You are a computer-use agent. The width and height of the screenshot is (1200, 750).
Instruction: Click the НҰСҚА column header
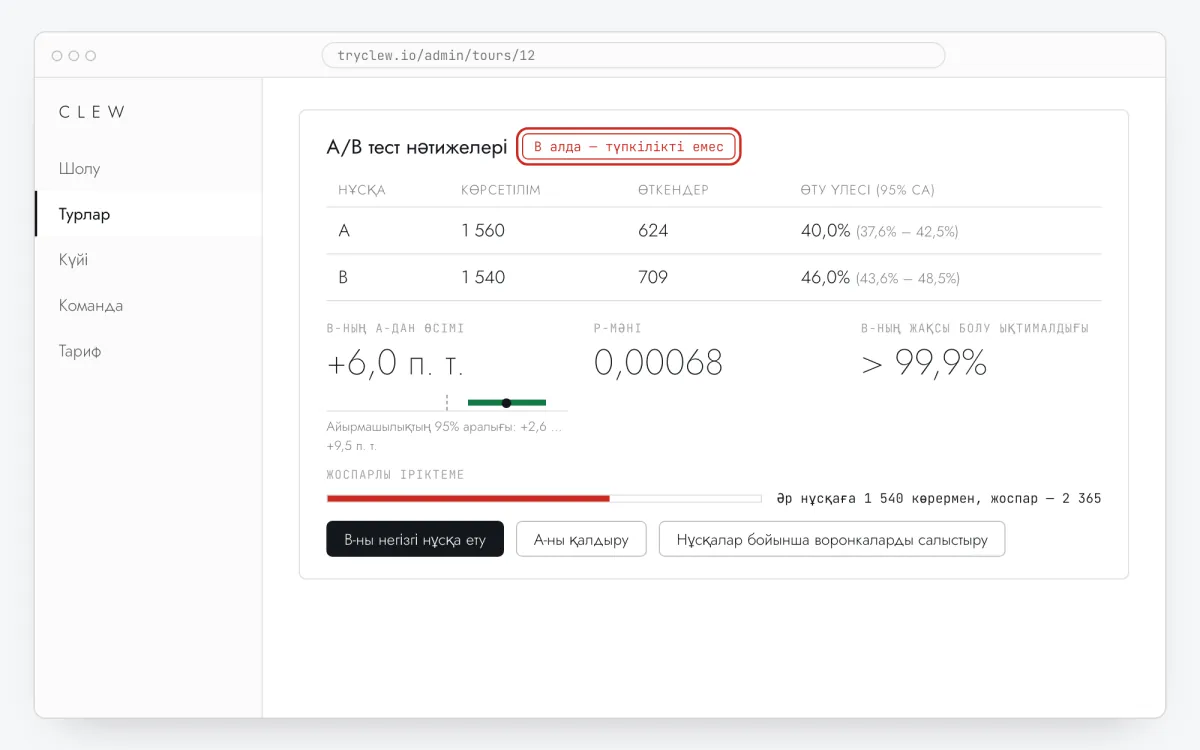(x=362, y=190)
